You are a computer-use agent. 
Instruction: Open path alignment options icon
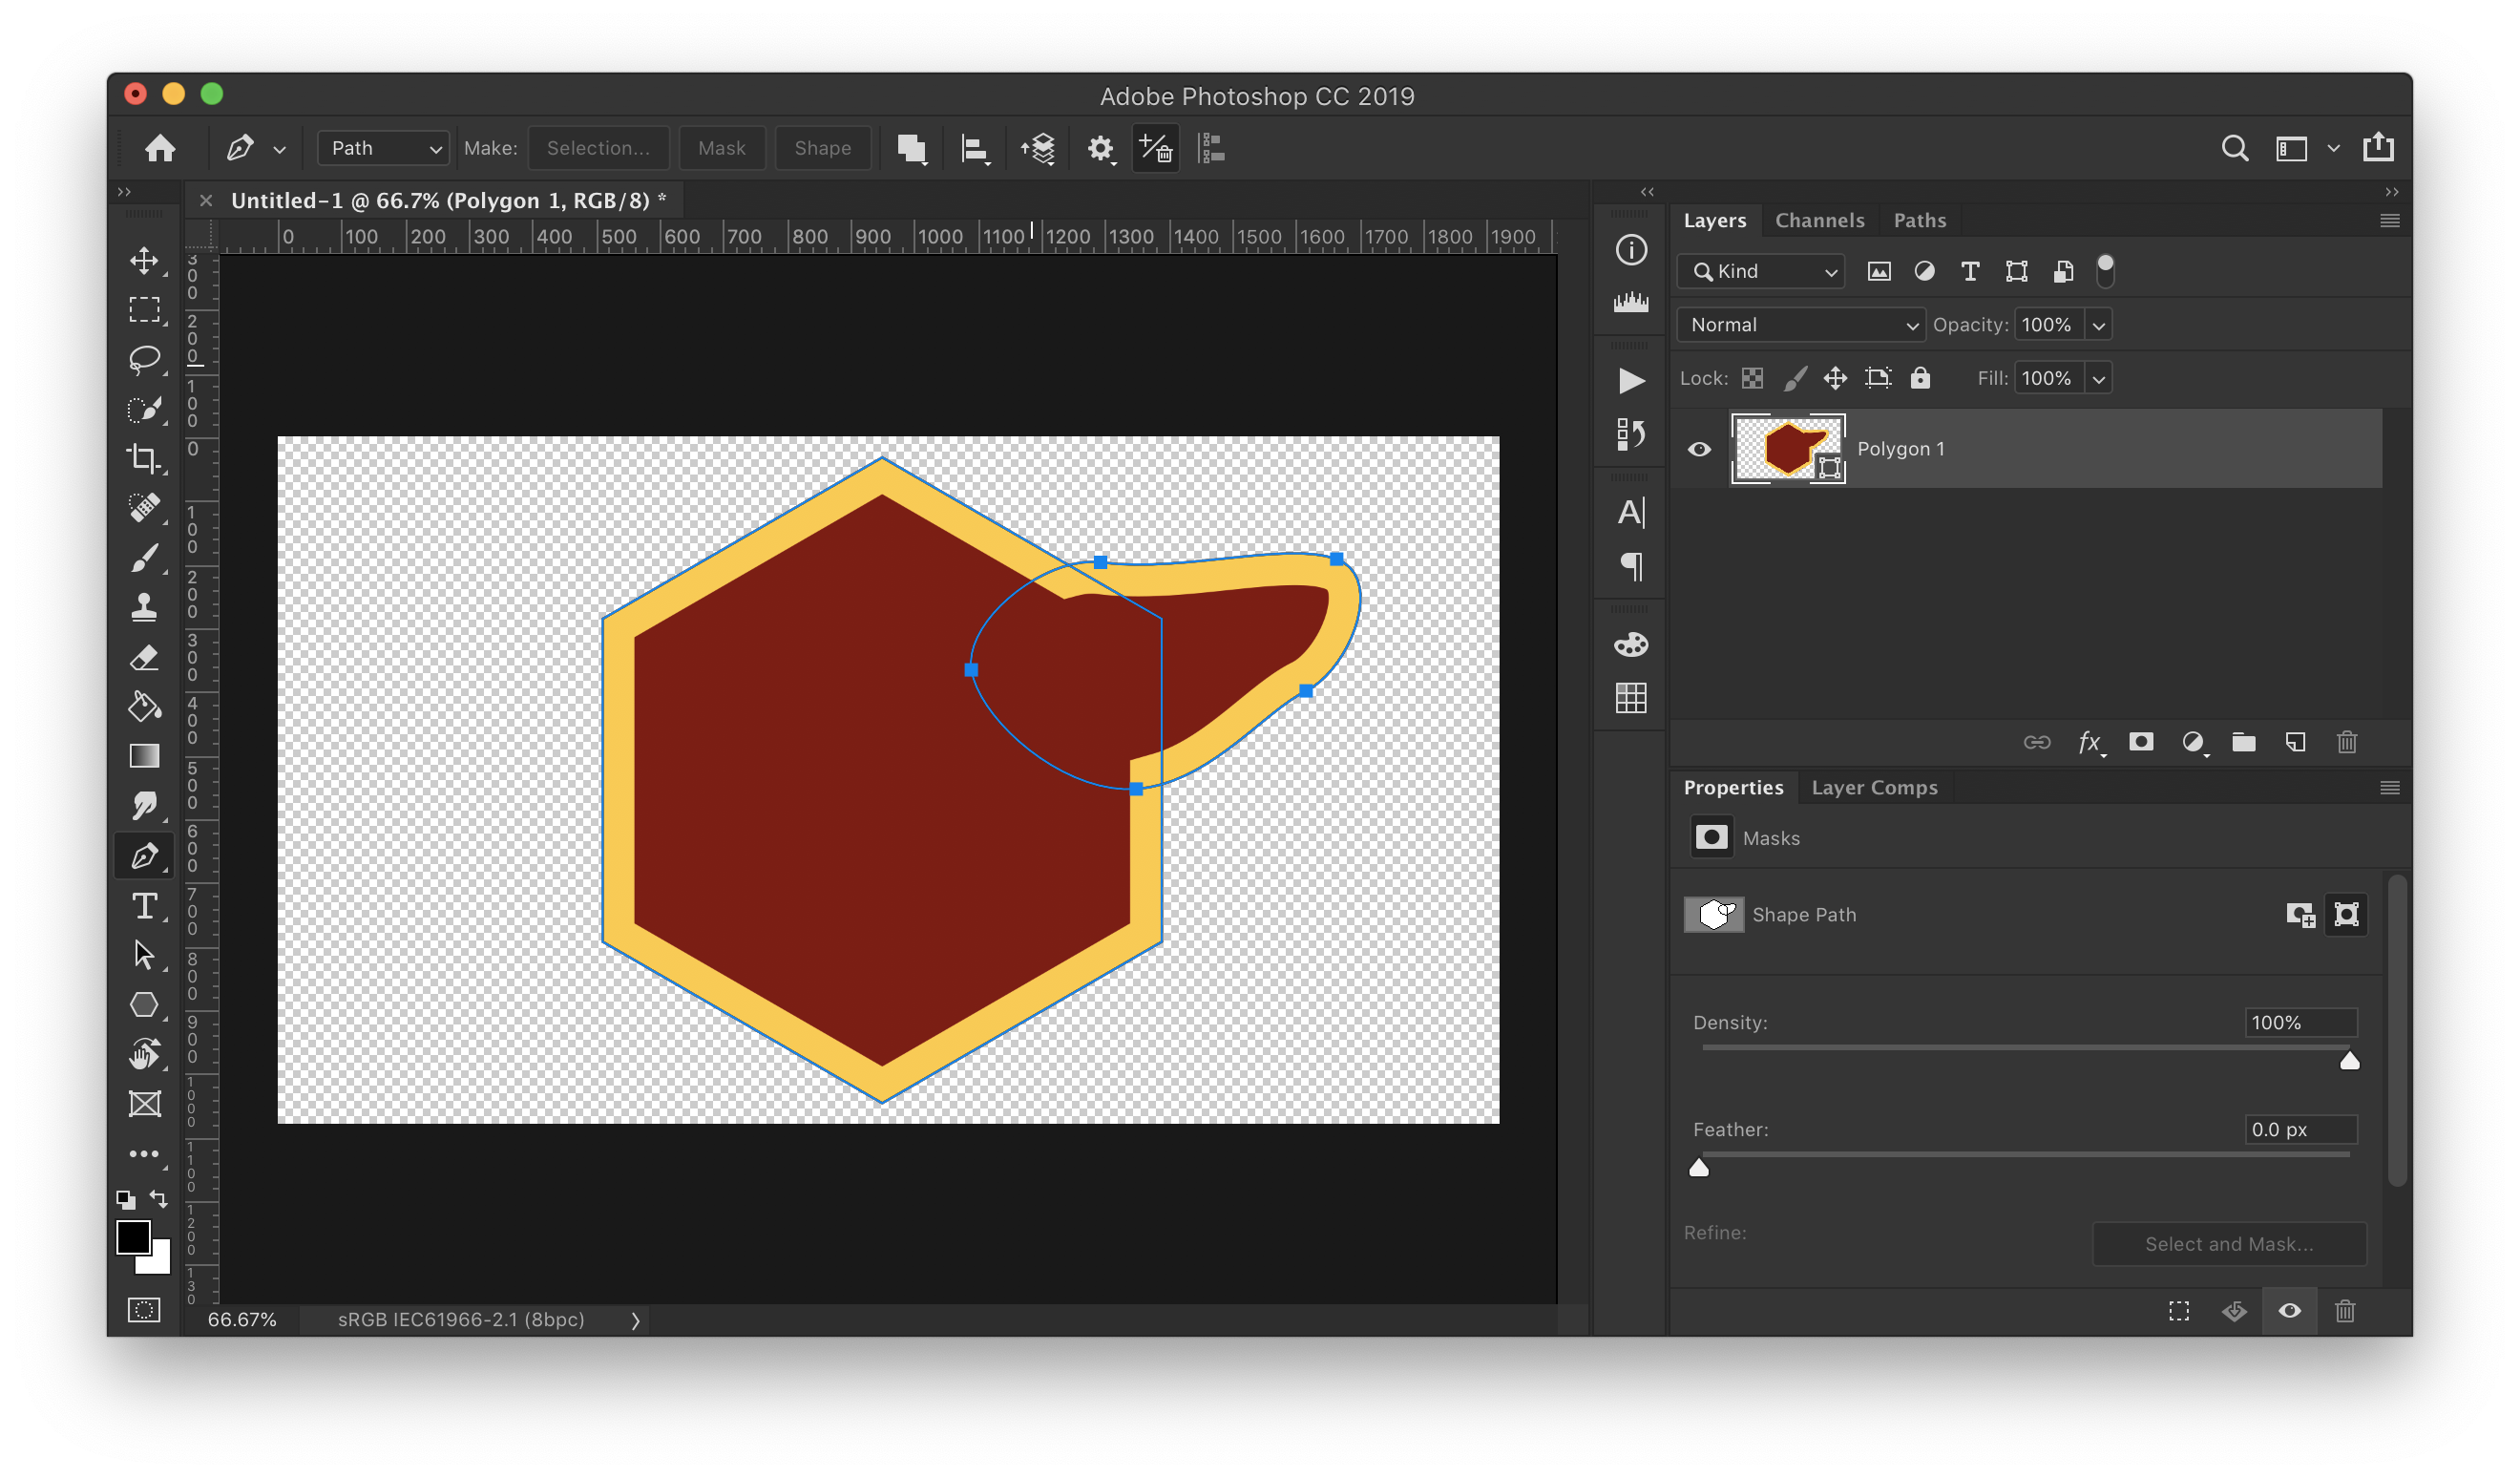(974, 149)
